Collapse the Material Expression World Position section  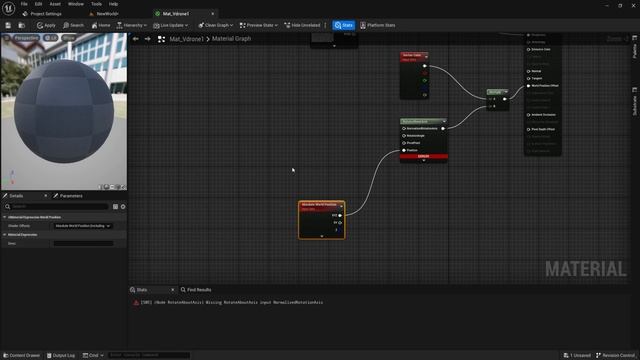click(x=4, y=217)
